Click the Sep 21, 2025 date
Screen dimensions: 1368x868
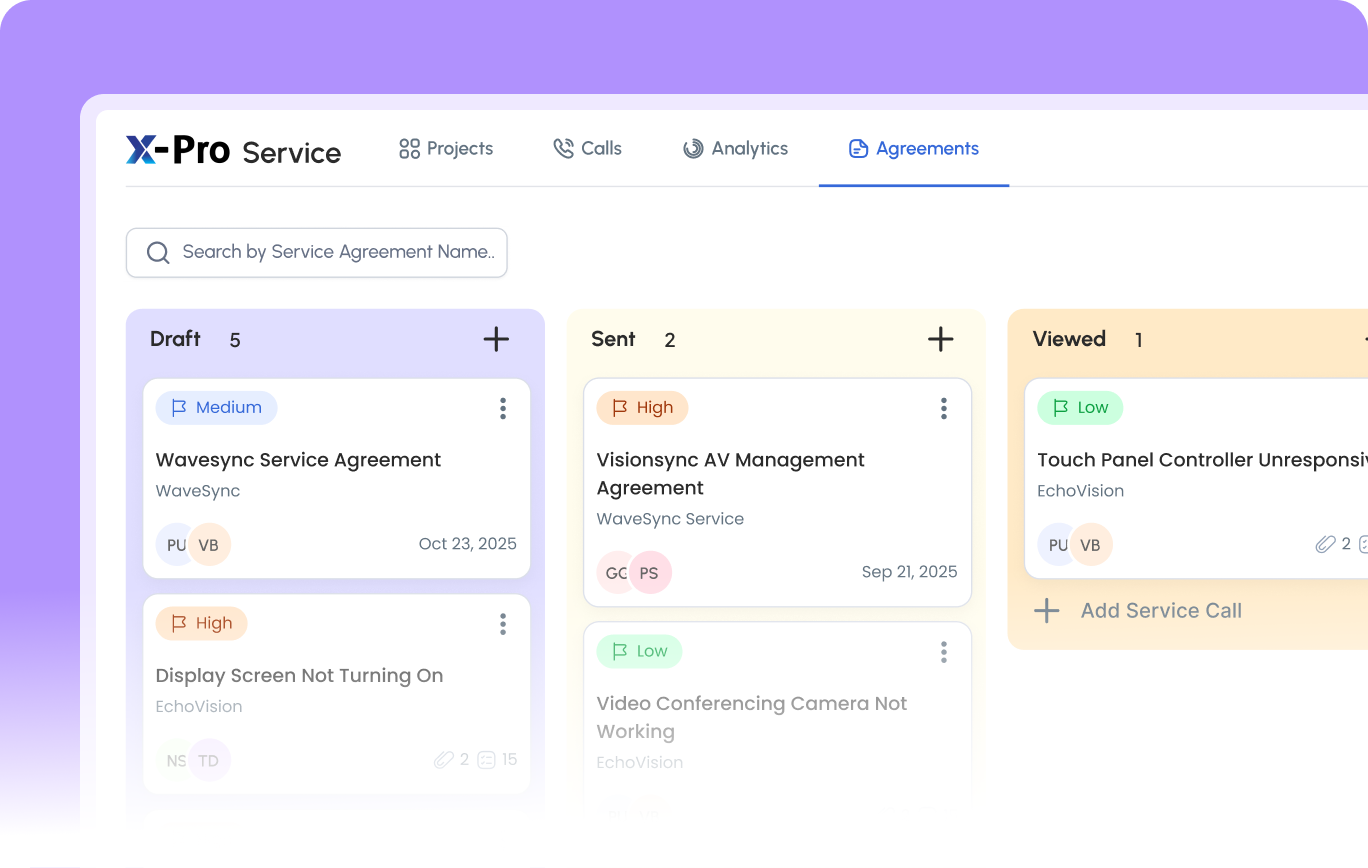coord(910,572)
